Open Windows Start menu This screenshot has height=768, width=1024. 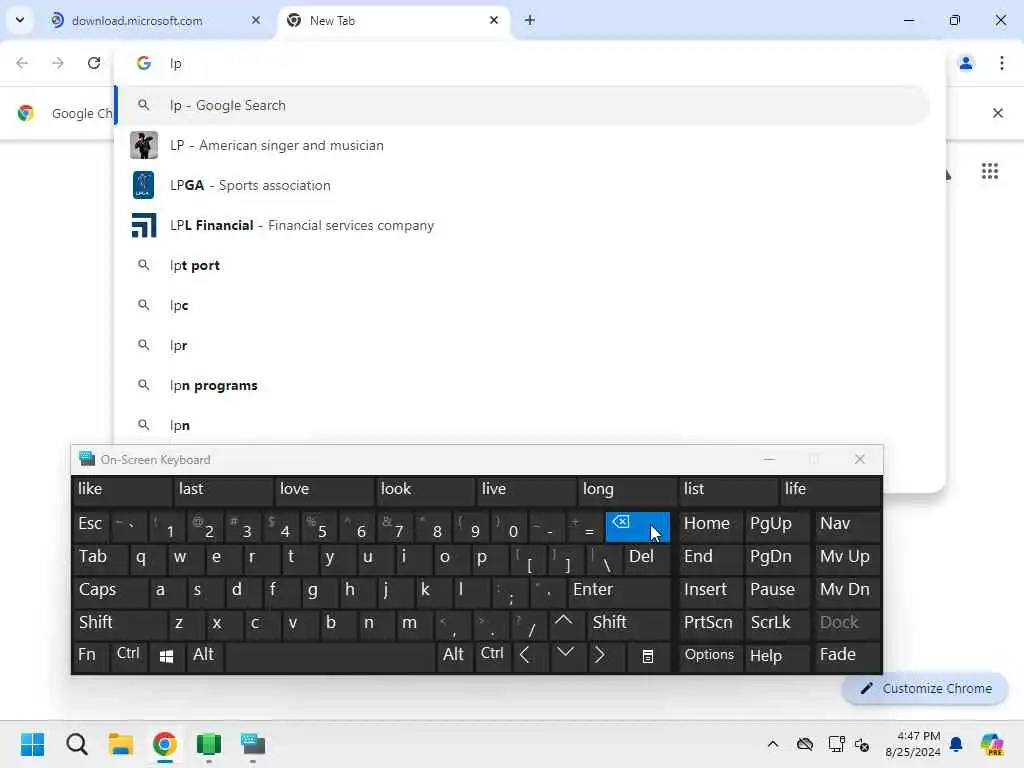[32, 744]
